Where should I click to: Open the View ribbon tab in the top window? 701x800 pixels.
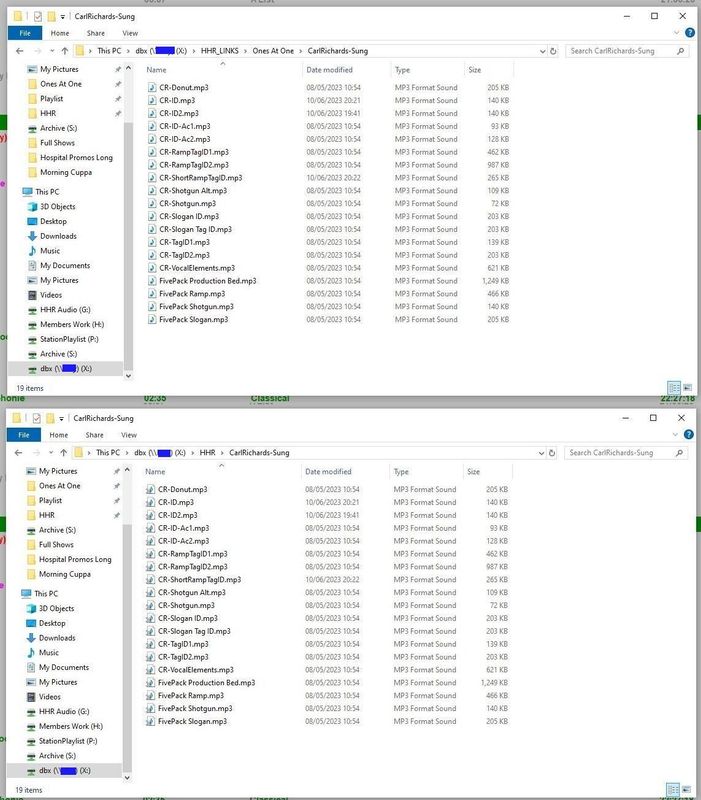coord(130,33)
